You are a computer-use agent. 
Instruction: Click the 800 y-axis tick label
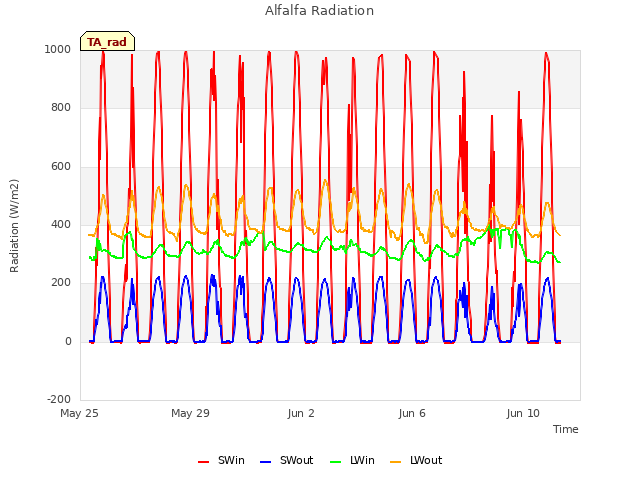(61, 108)
